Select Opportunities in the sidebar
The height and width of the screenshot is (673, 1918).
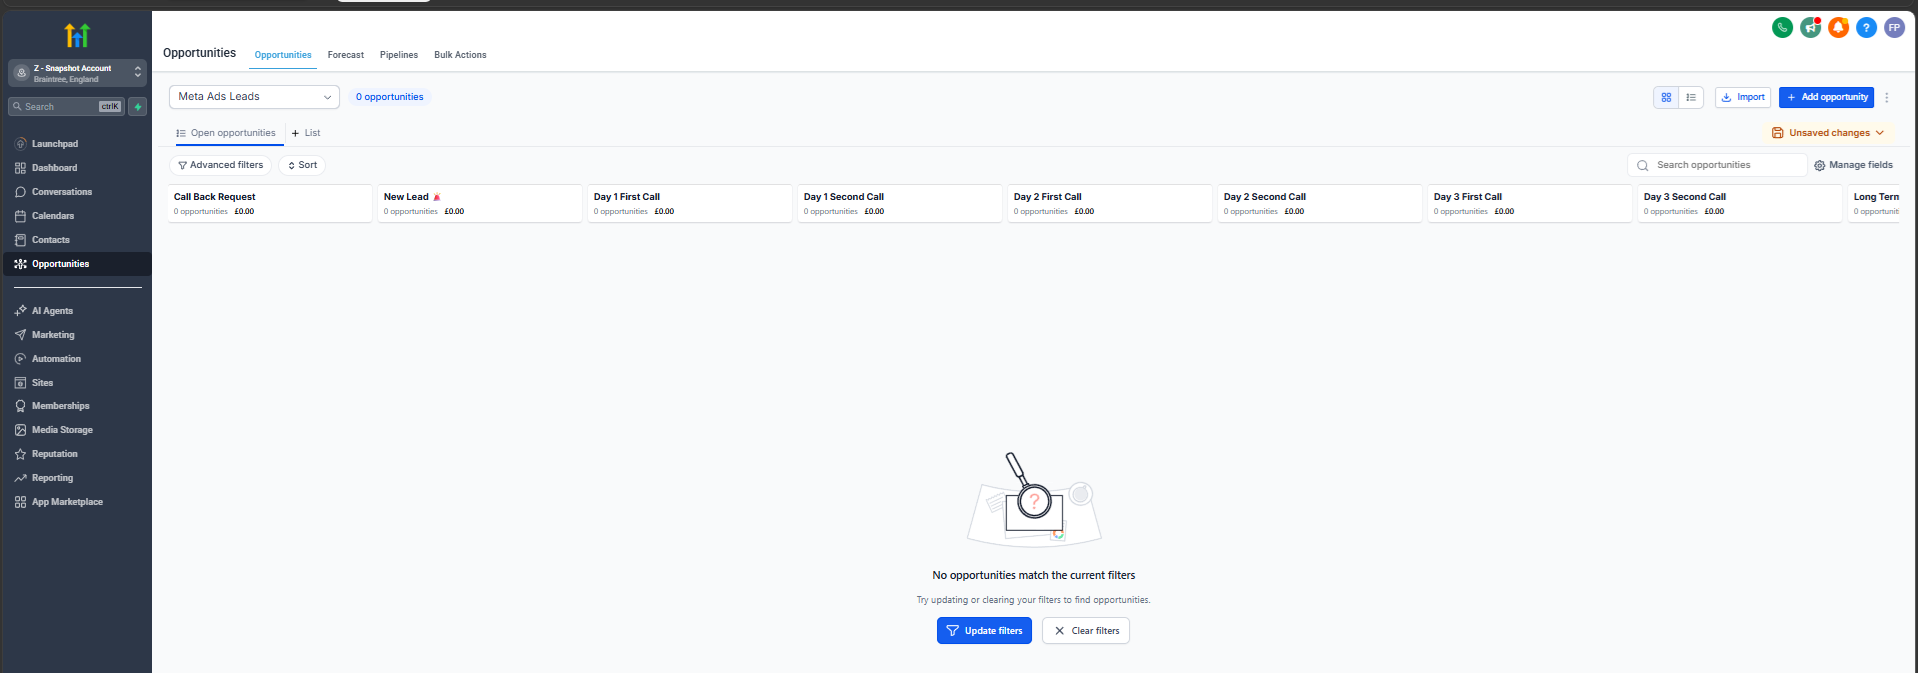pyautogui.click(x=76, y=264)
